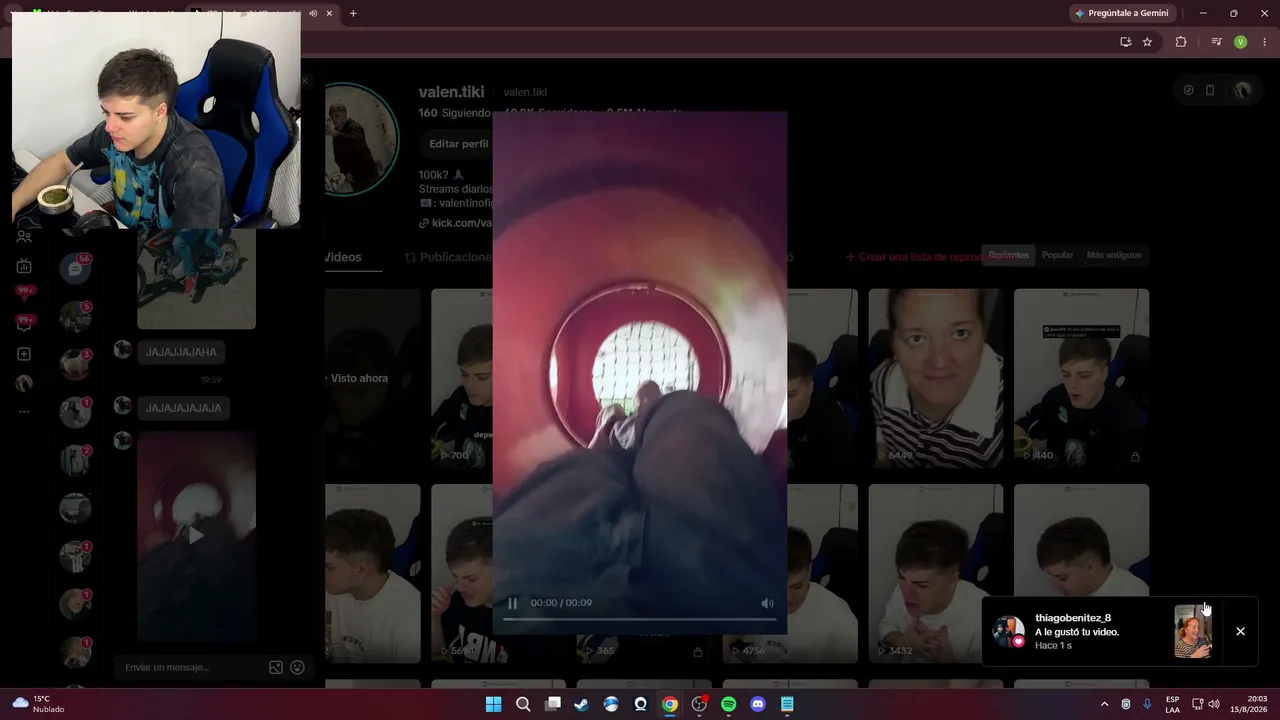Seek within the video progress bar
Viewport: 1280px width, 720px height.
coord(639,619)
